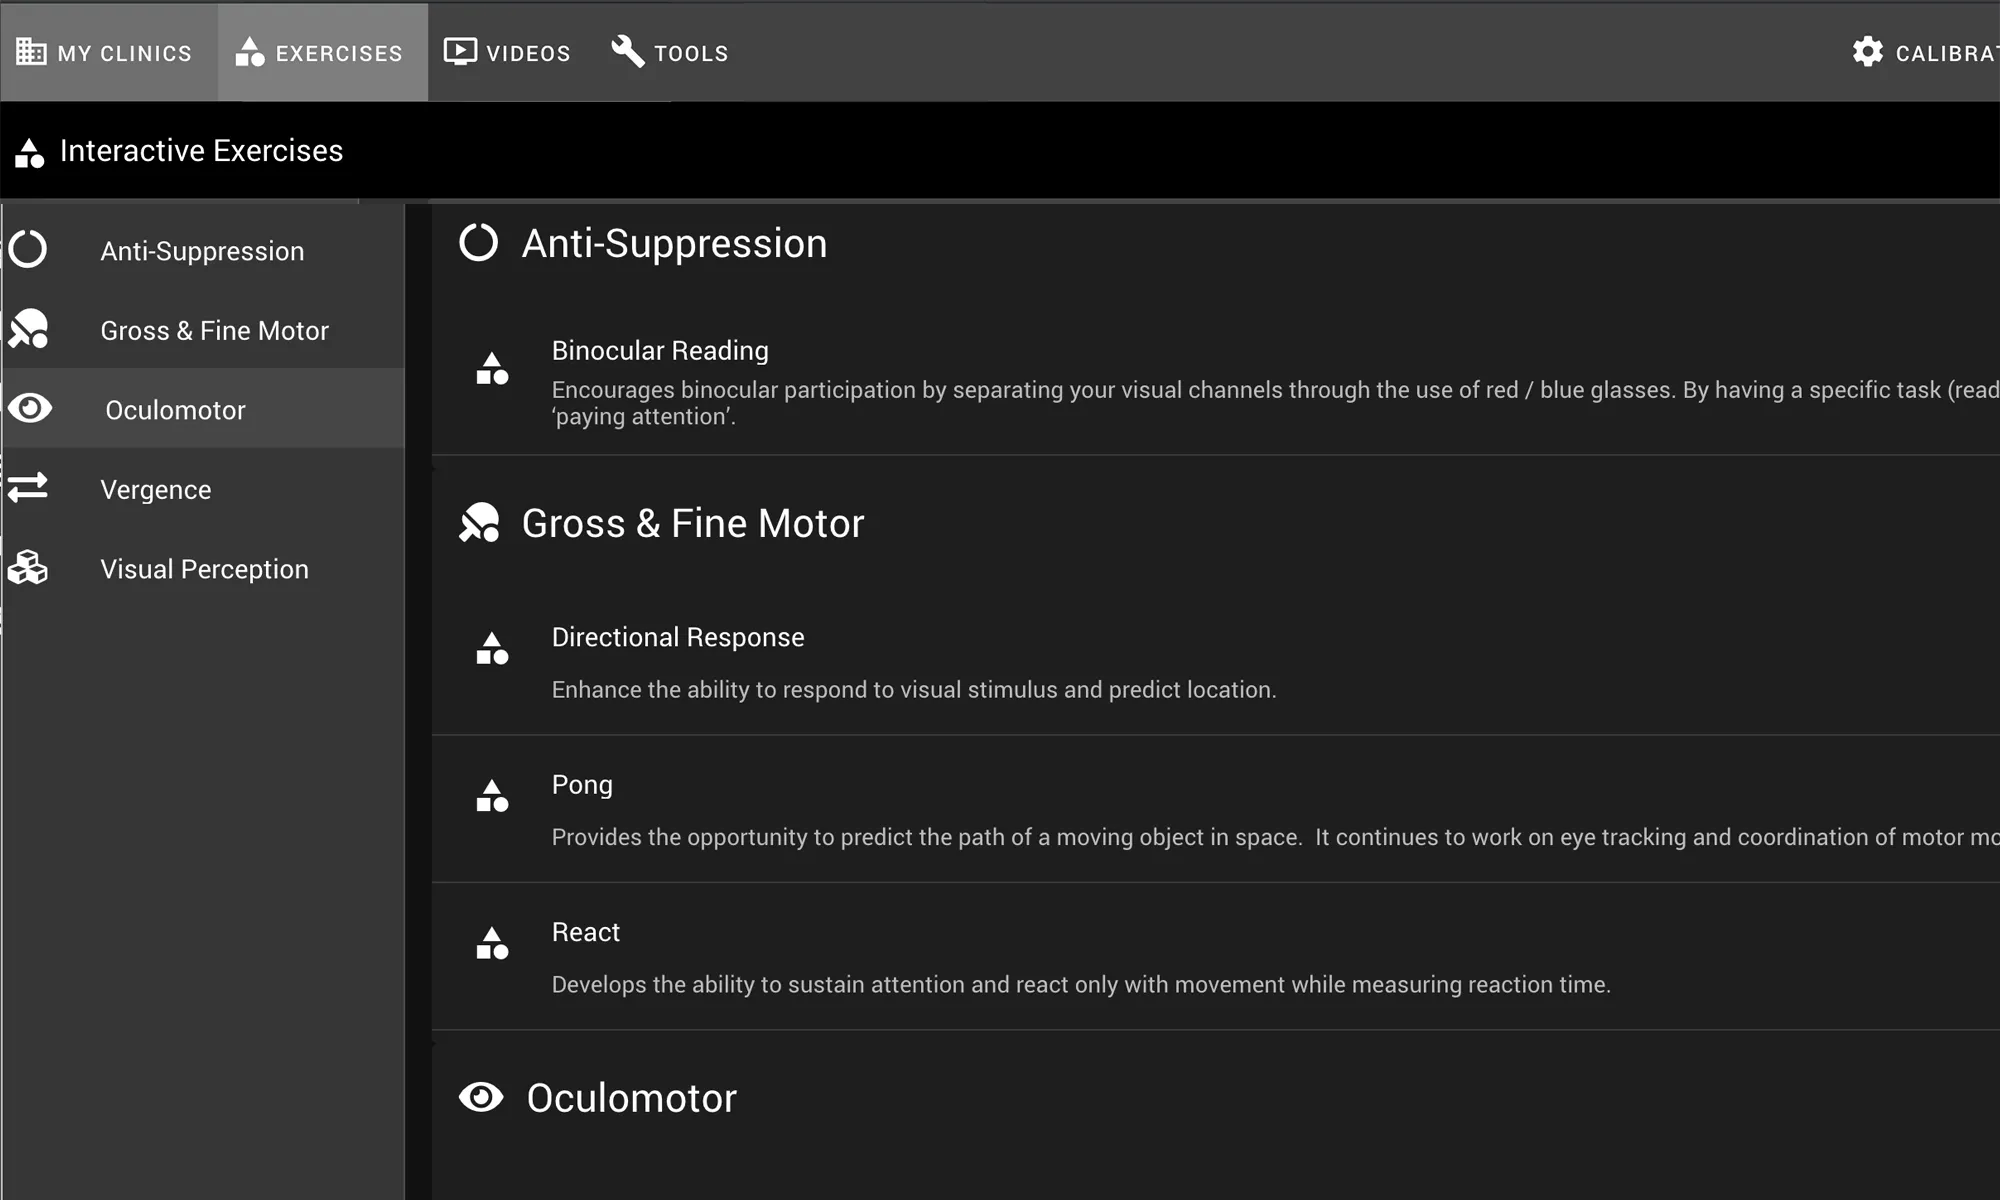The width and height of the screenshot is (2000, 1200).
Task: Click the Gross & Fine Motor section heading
Action: (x=692, y=523)
